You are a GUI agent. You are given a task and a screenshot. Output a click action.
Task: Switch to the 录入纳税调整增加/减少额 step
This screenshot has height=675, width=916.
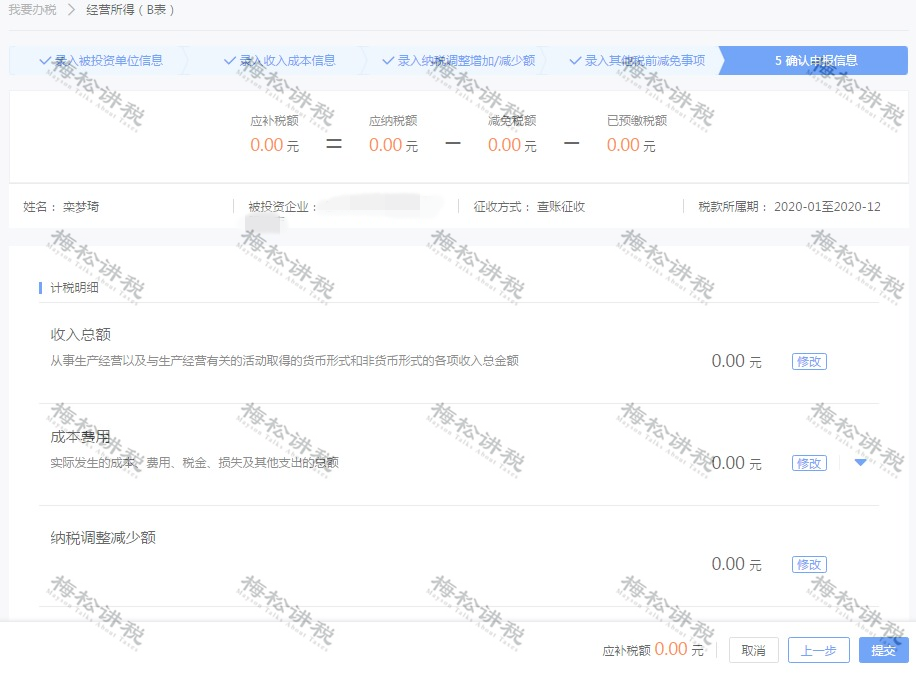(466, 61)
